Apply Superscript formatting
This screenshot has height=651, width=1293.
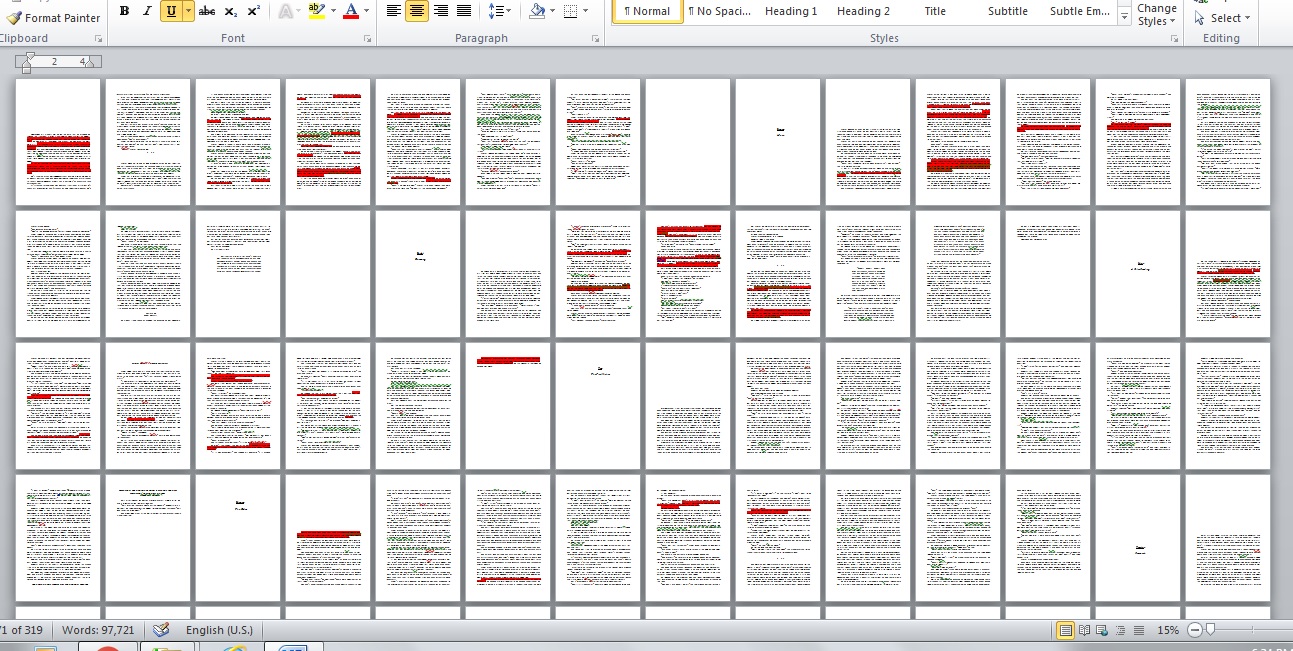(x=253, y=11)
